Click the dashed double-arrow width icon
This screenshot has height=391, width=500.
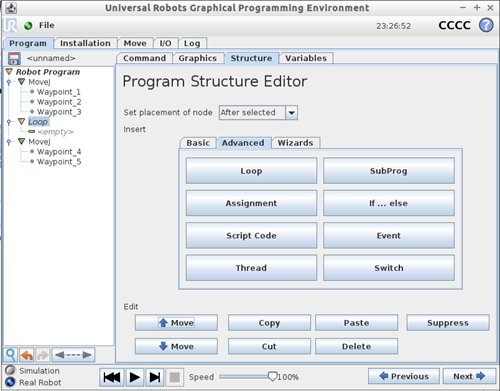click(73, 355)
